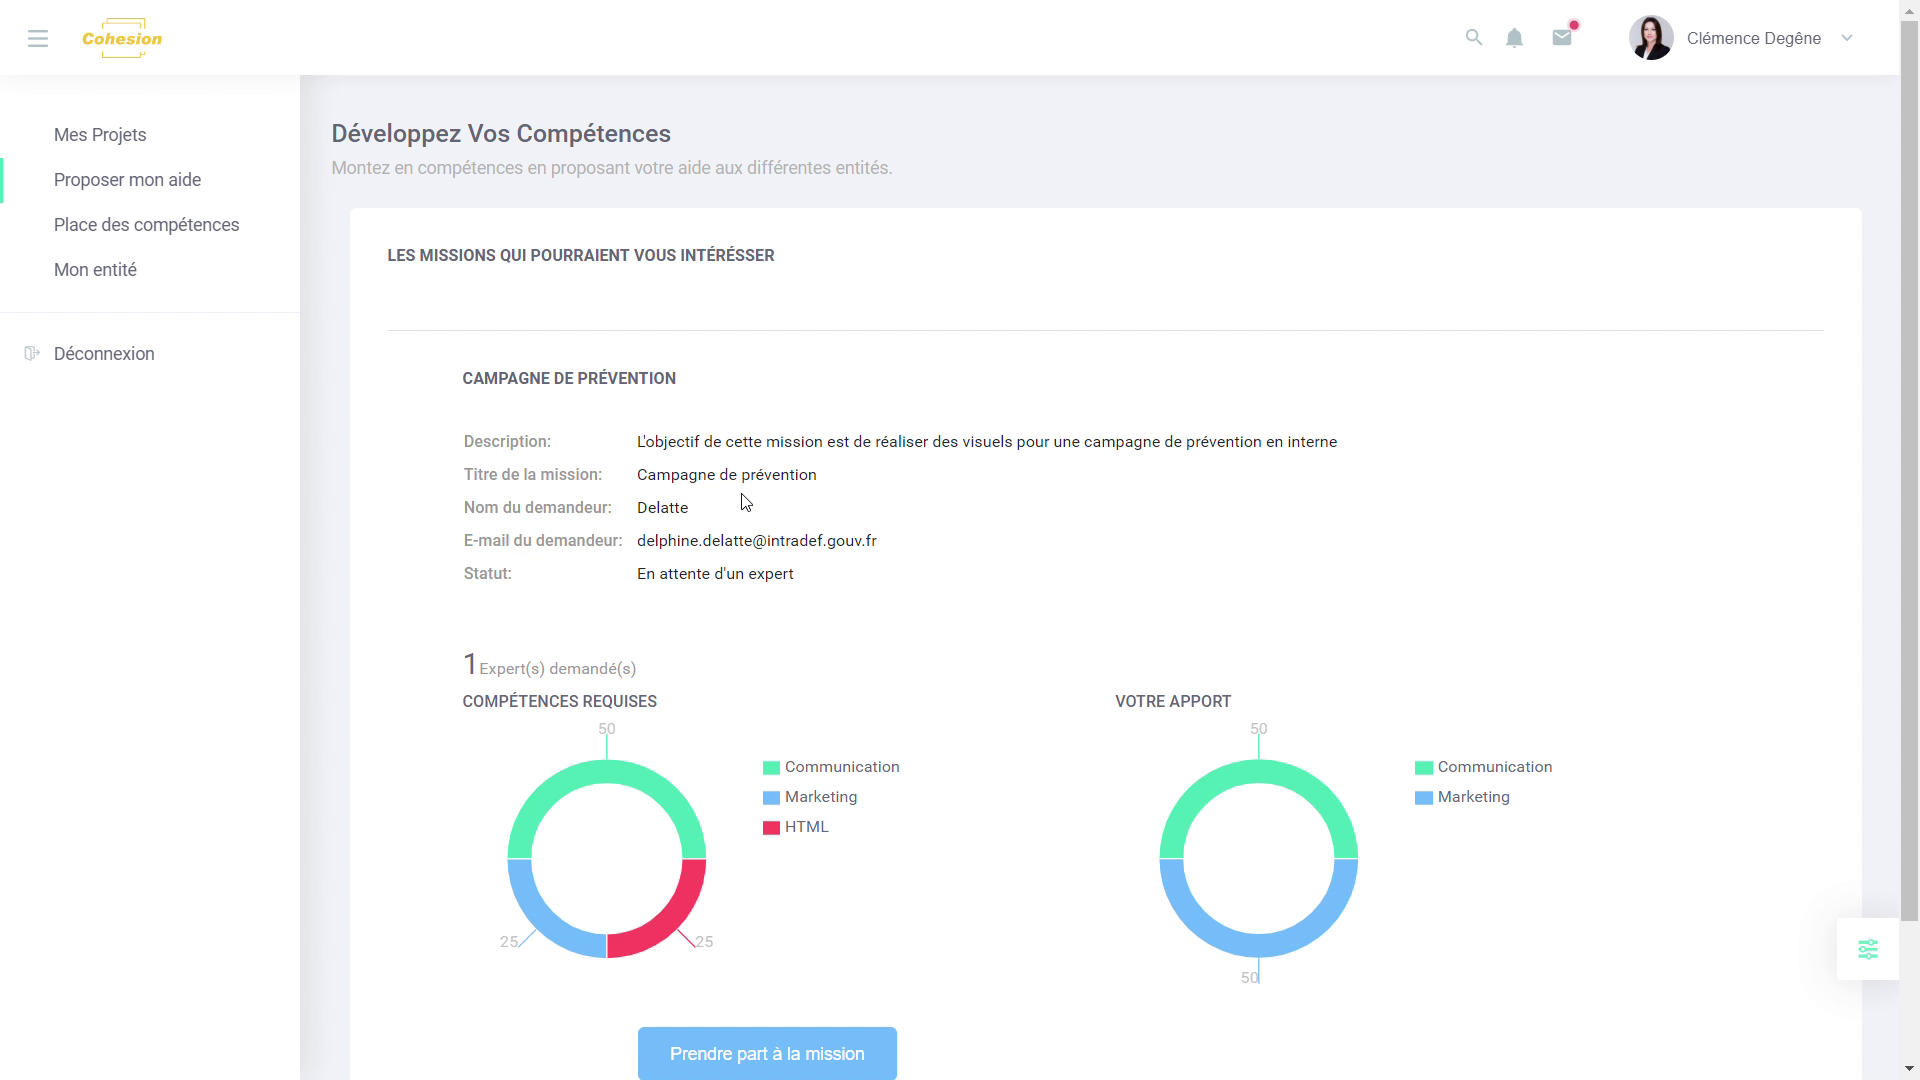Email delphine.delatte@intradef.gouv.fr via the link

(x=757, y=540)
